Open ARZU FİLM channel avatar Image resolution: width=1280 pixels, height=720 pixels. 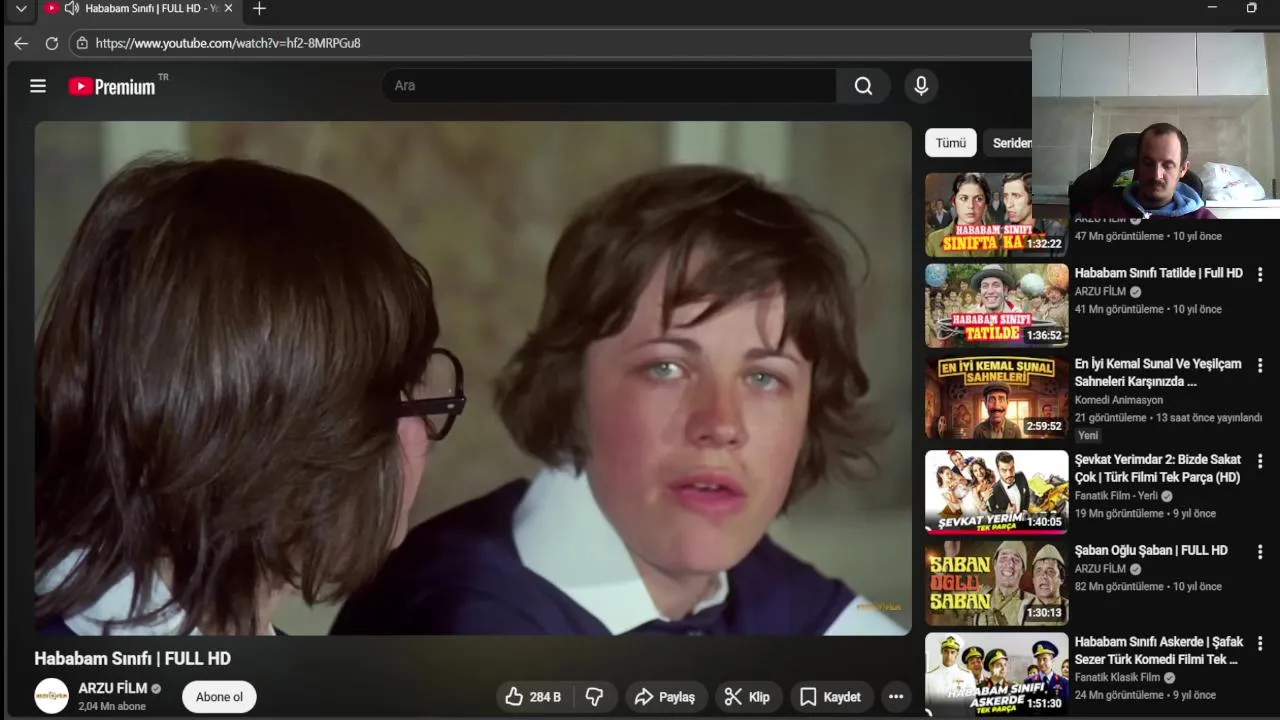click(51, 696)
